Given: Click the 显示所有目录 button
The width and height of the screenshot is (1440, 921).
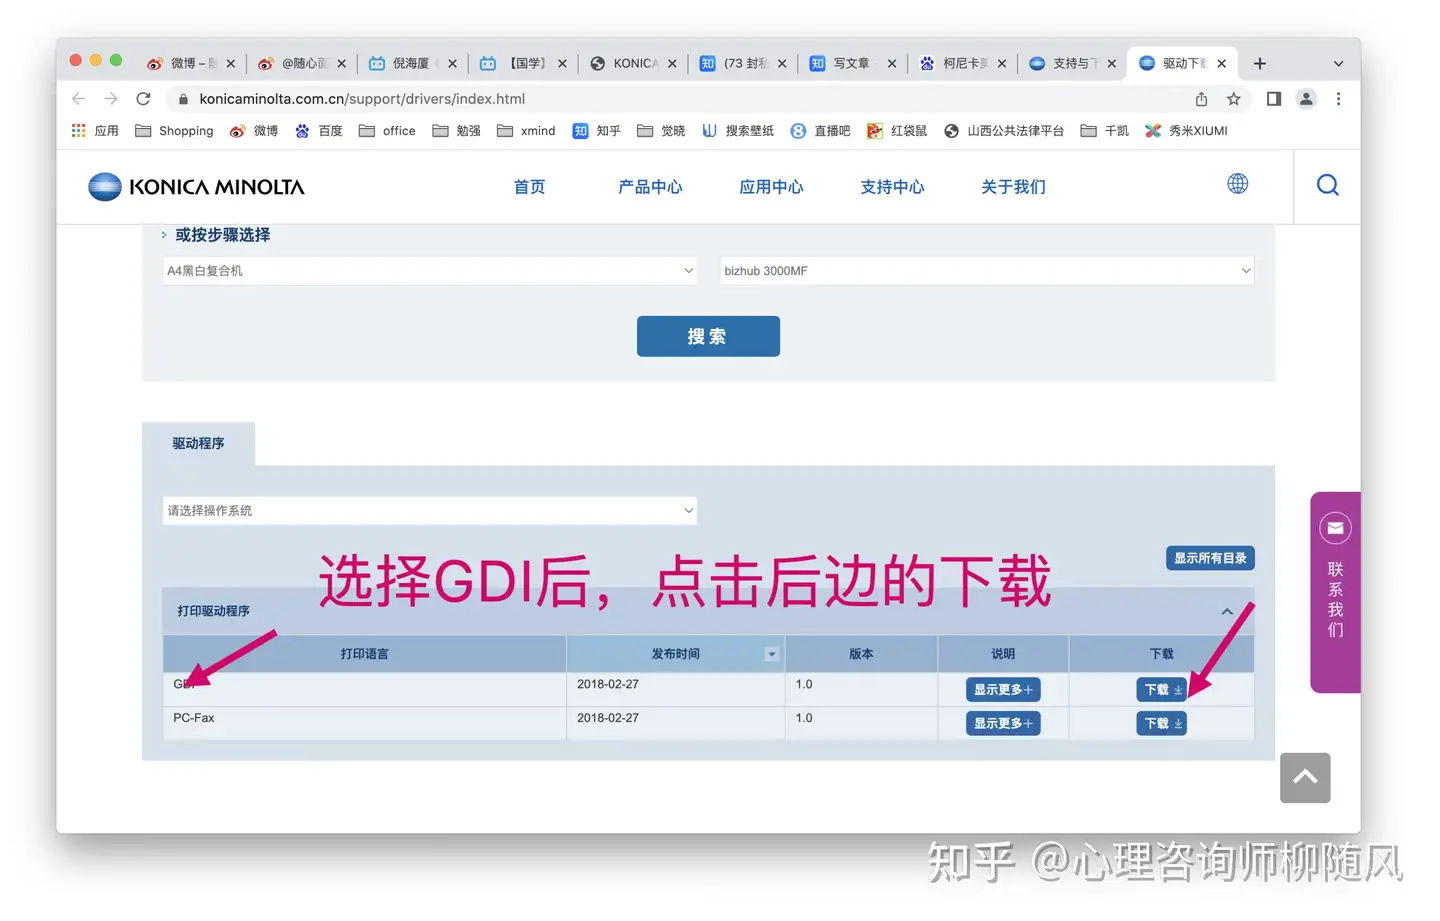Looking at the screenshot, I should (x=1210, y=558).
